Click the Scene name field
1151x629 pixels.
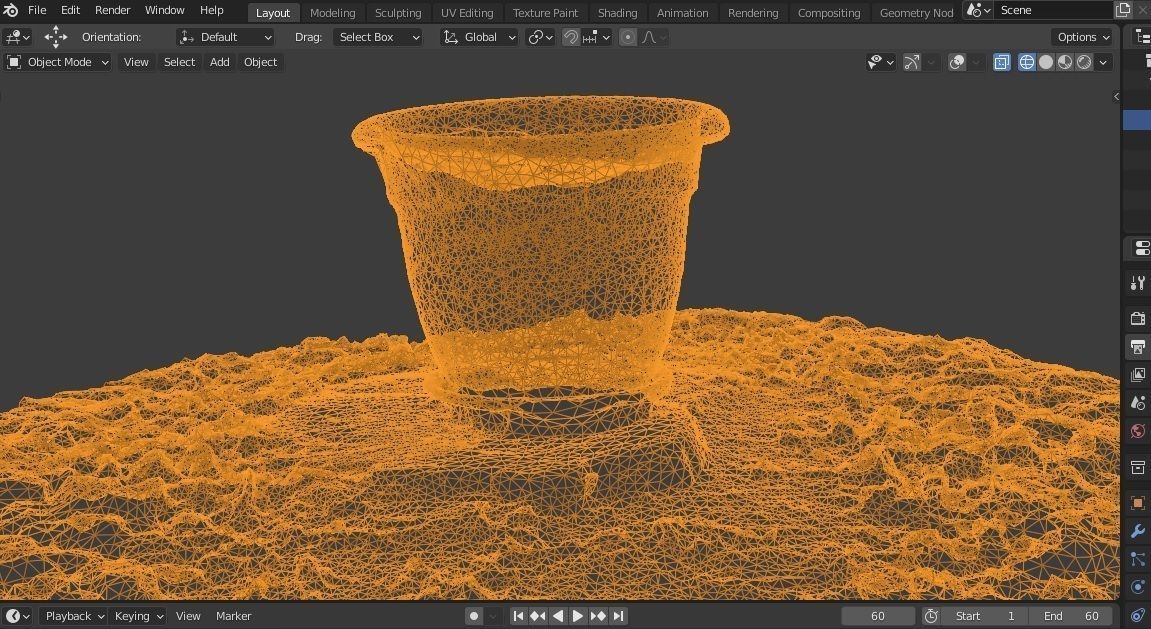coord(1053,10)
